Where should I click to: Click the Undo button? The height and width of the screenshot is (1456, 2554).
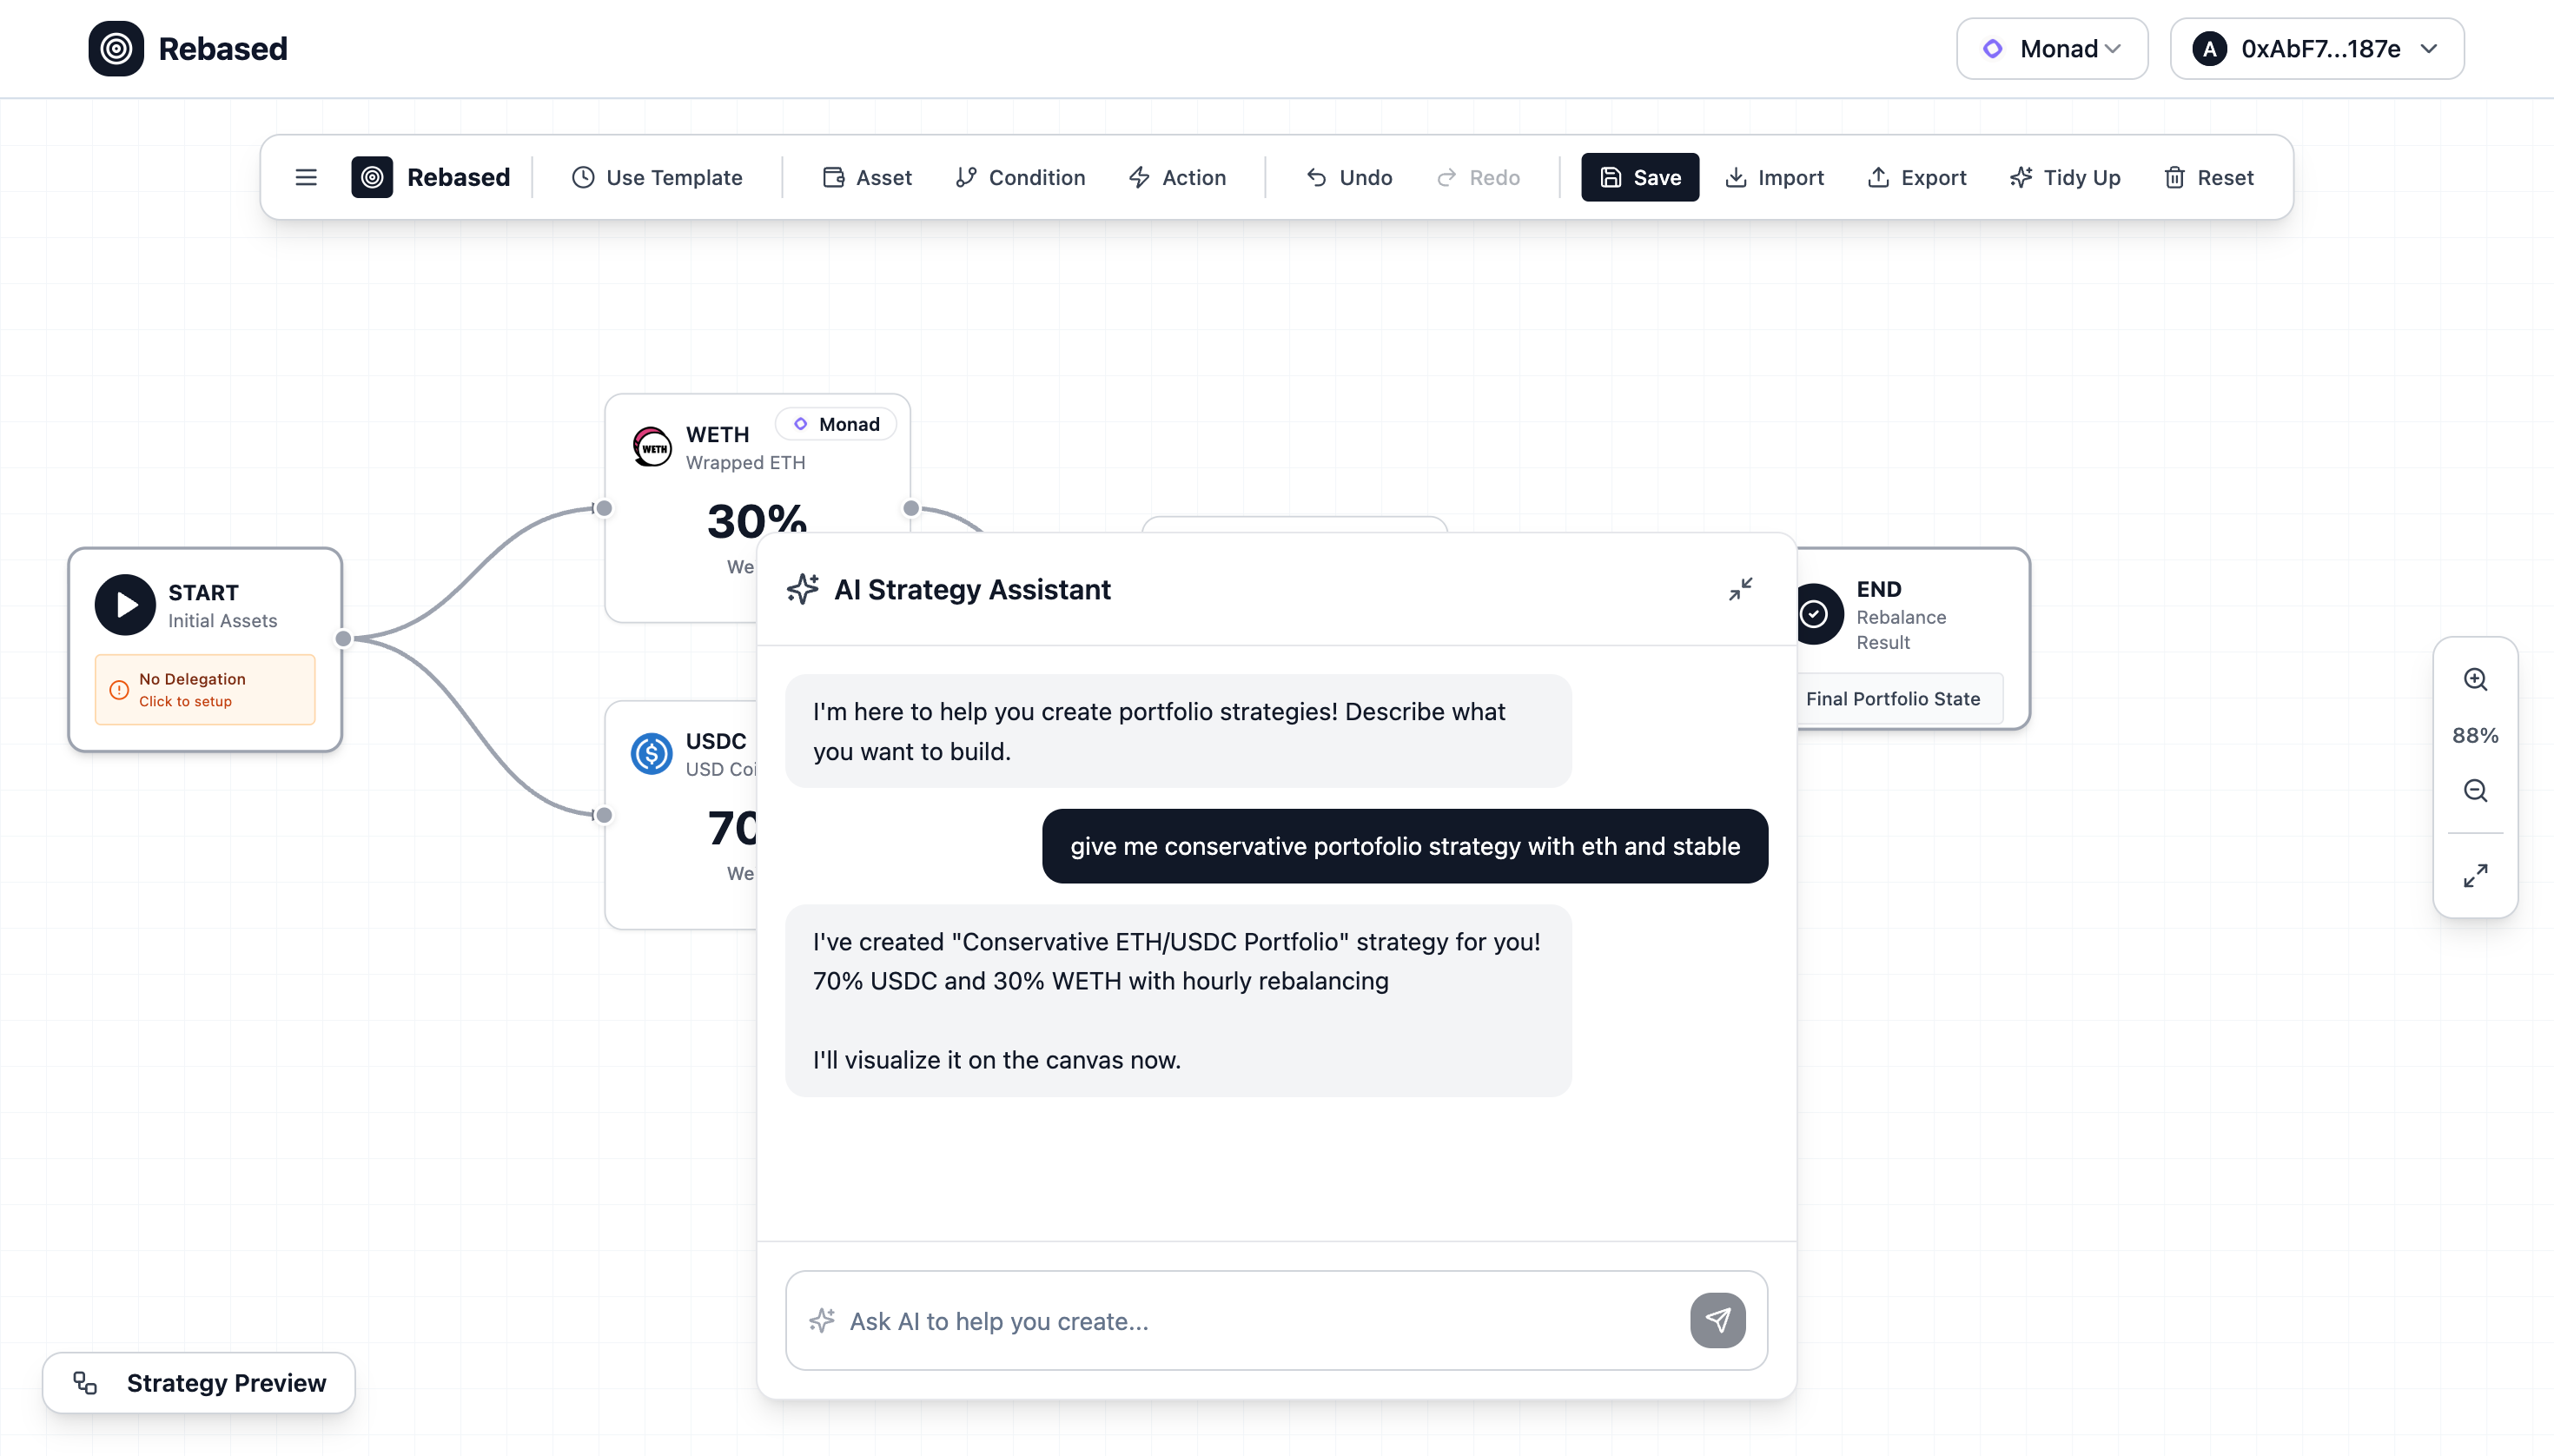click(x=1349, y=177)
